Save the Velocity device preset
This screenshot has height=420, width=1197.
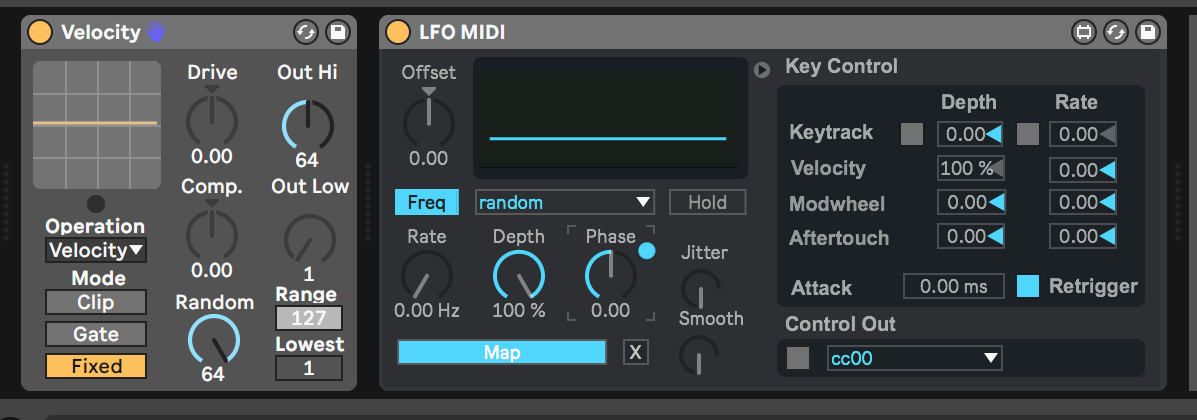coord(337,32)
